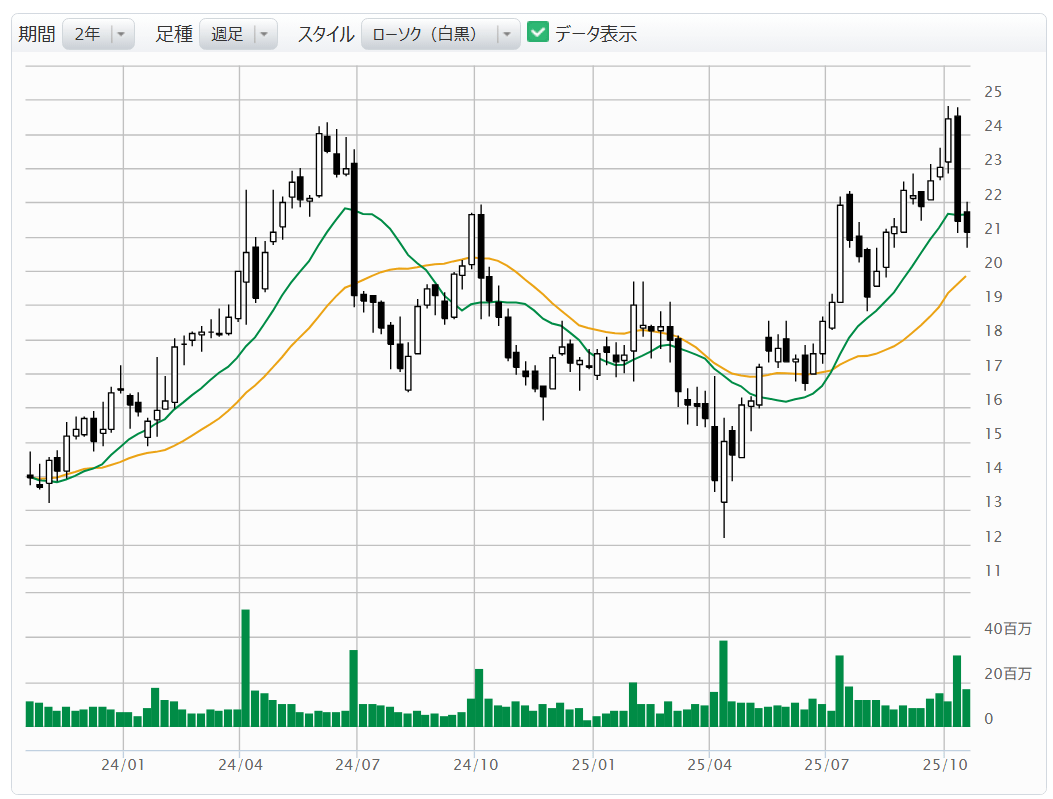Click the long black candlestick at 24/07
Viewport: 1053px width, 799px height.
pyautogui.click(x=354, y=228)
